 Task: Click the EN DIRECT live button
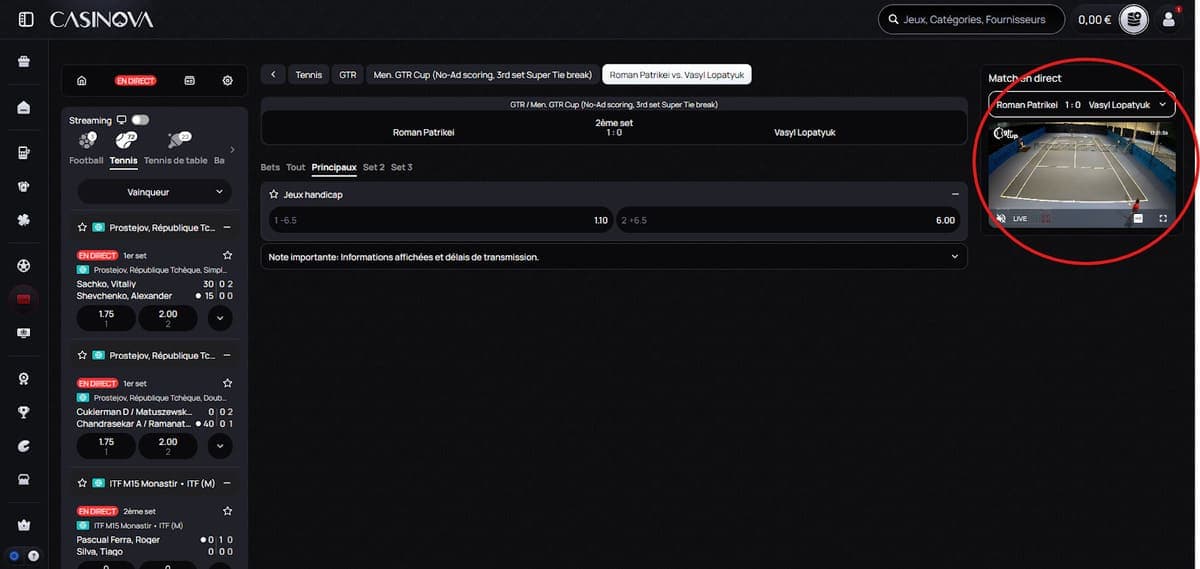(x=135, y=80)
